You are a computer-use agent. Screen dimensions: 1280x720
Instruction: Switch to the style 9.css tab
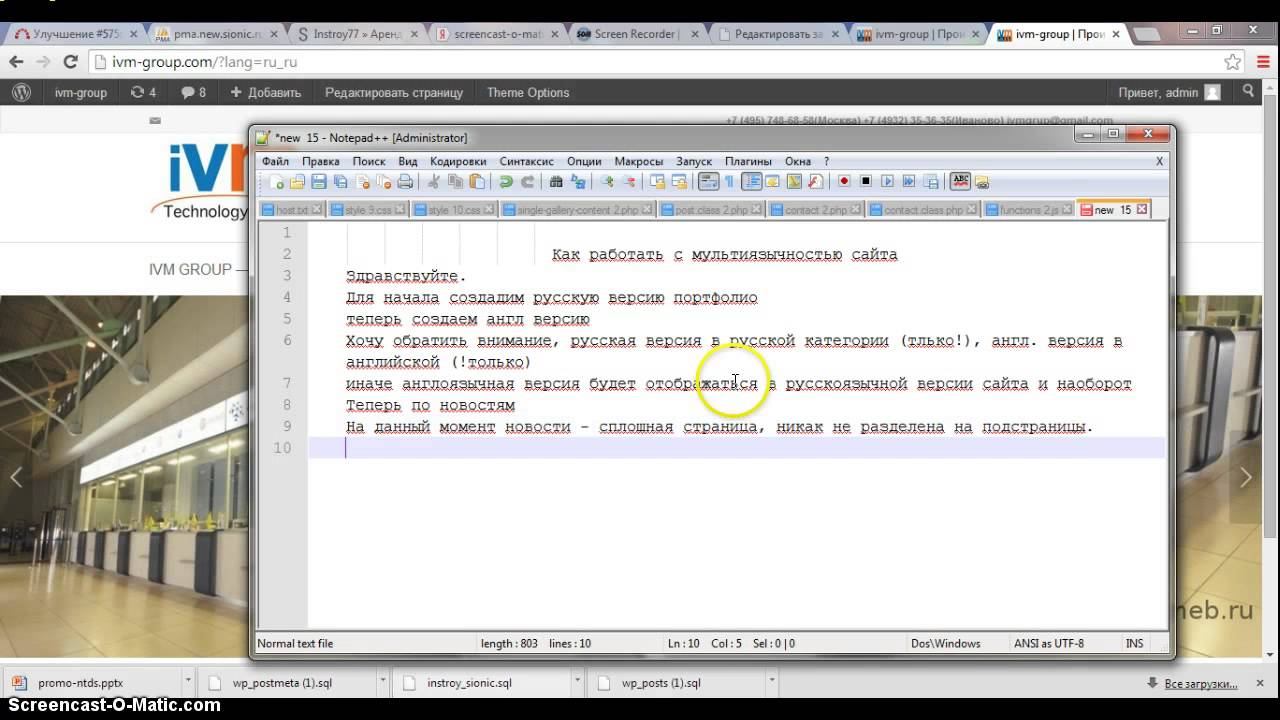[368, 210]
